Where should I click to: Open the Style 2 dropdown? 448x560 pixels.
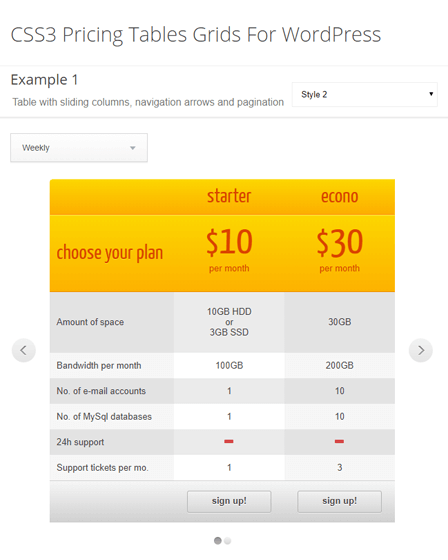pyautogui.click(x=365, y=94)
